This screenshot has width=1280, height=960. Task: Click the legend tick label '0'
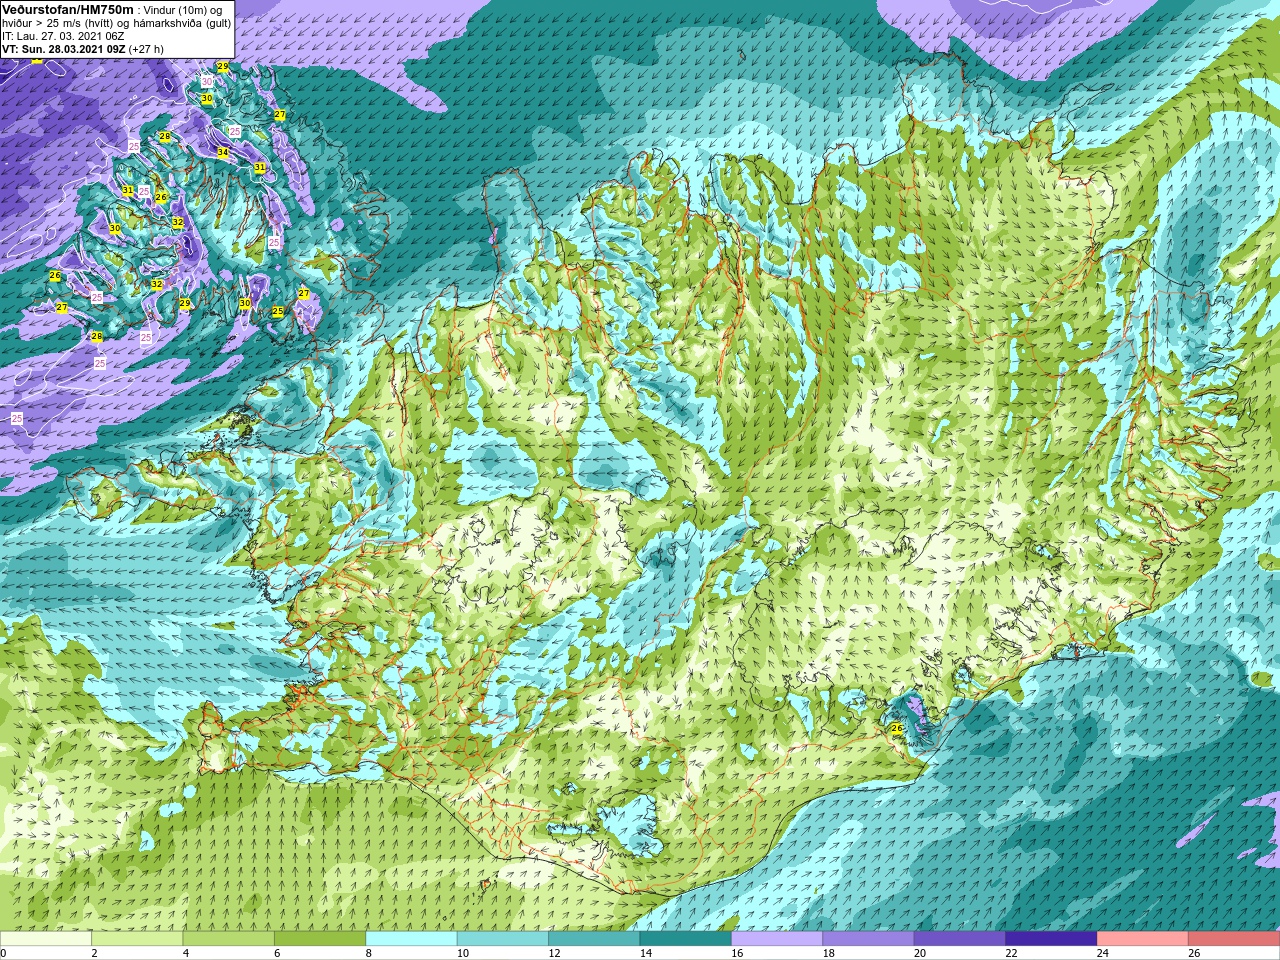[3, 953]
